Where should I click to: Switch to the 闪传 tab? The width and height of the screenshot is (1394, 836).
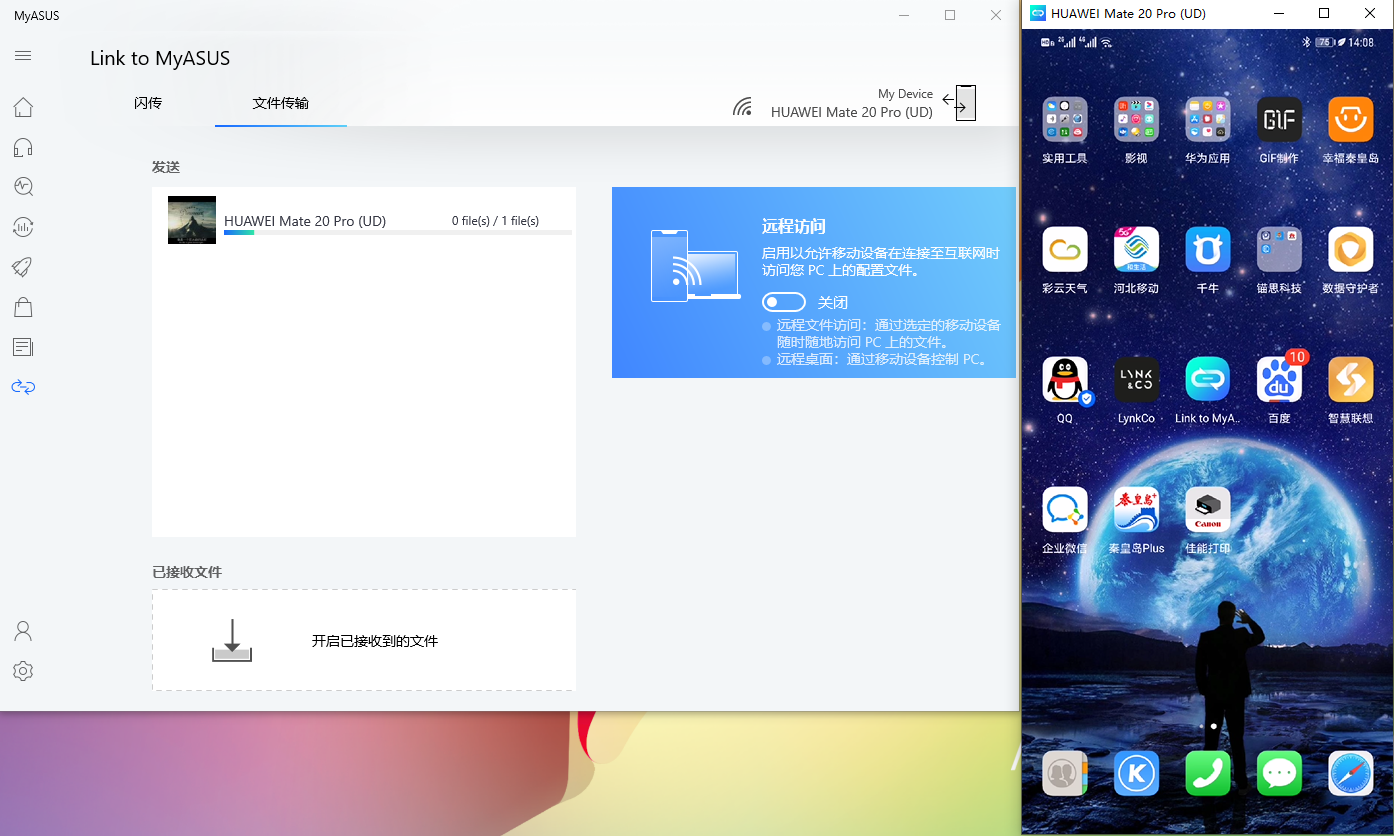[148, 103]
